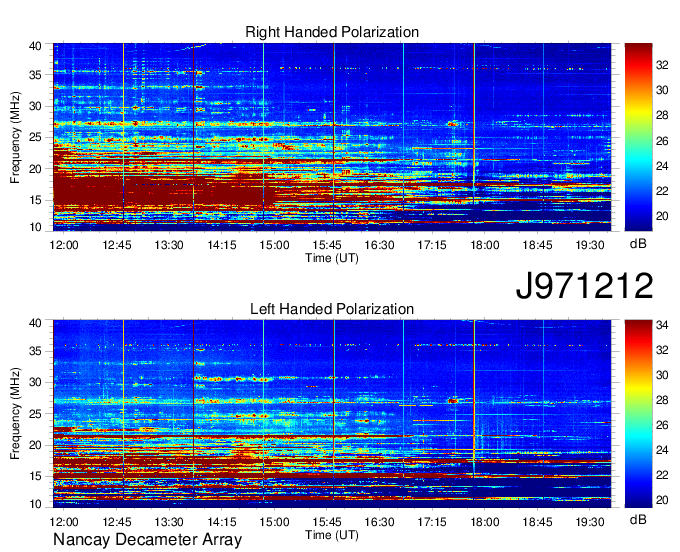Click the 15 MHz tick on Right Handed plot
The width and height of the screenshot is (680, 552).
35,200
